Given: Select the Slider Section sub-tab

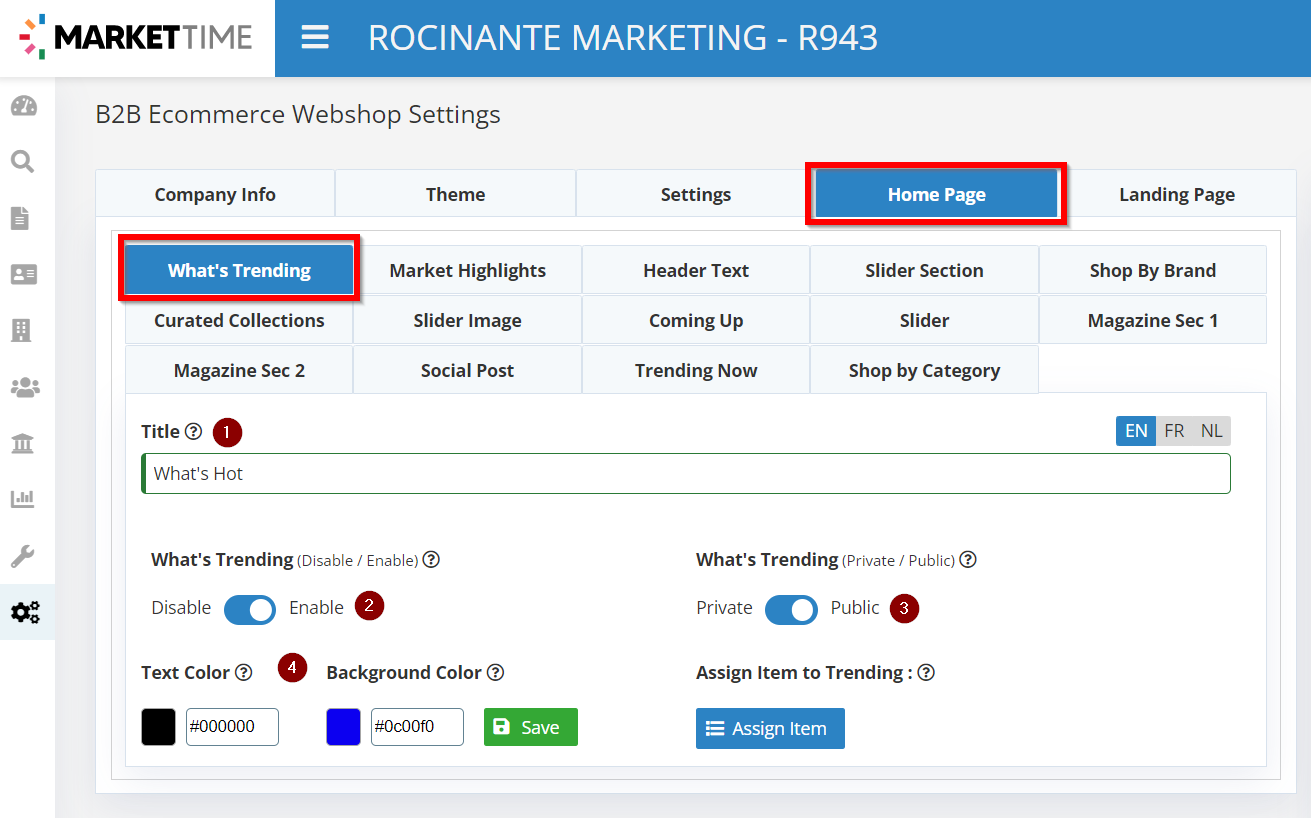Looking at the screenshot, I should pos(924,270).
